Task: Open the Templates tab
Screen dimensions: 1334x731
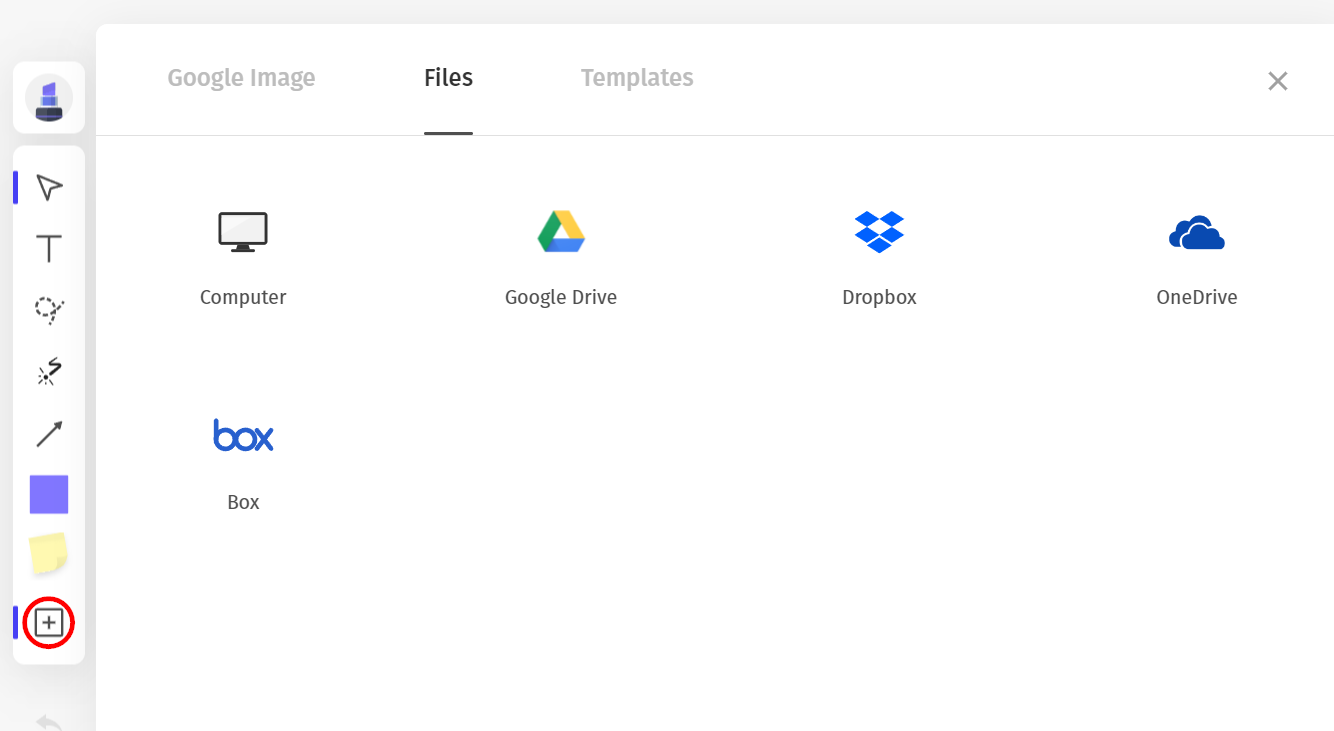Action: tap(637, 78)
